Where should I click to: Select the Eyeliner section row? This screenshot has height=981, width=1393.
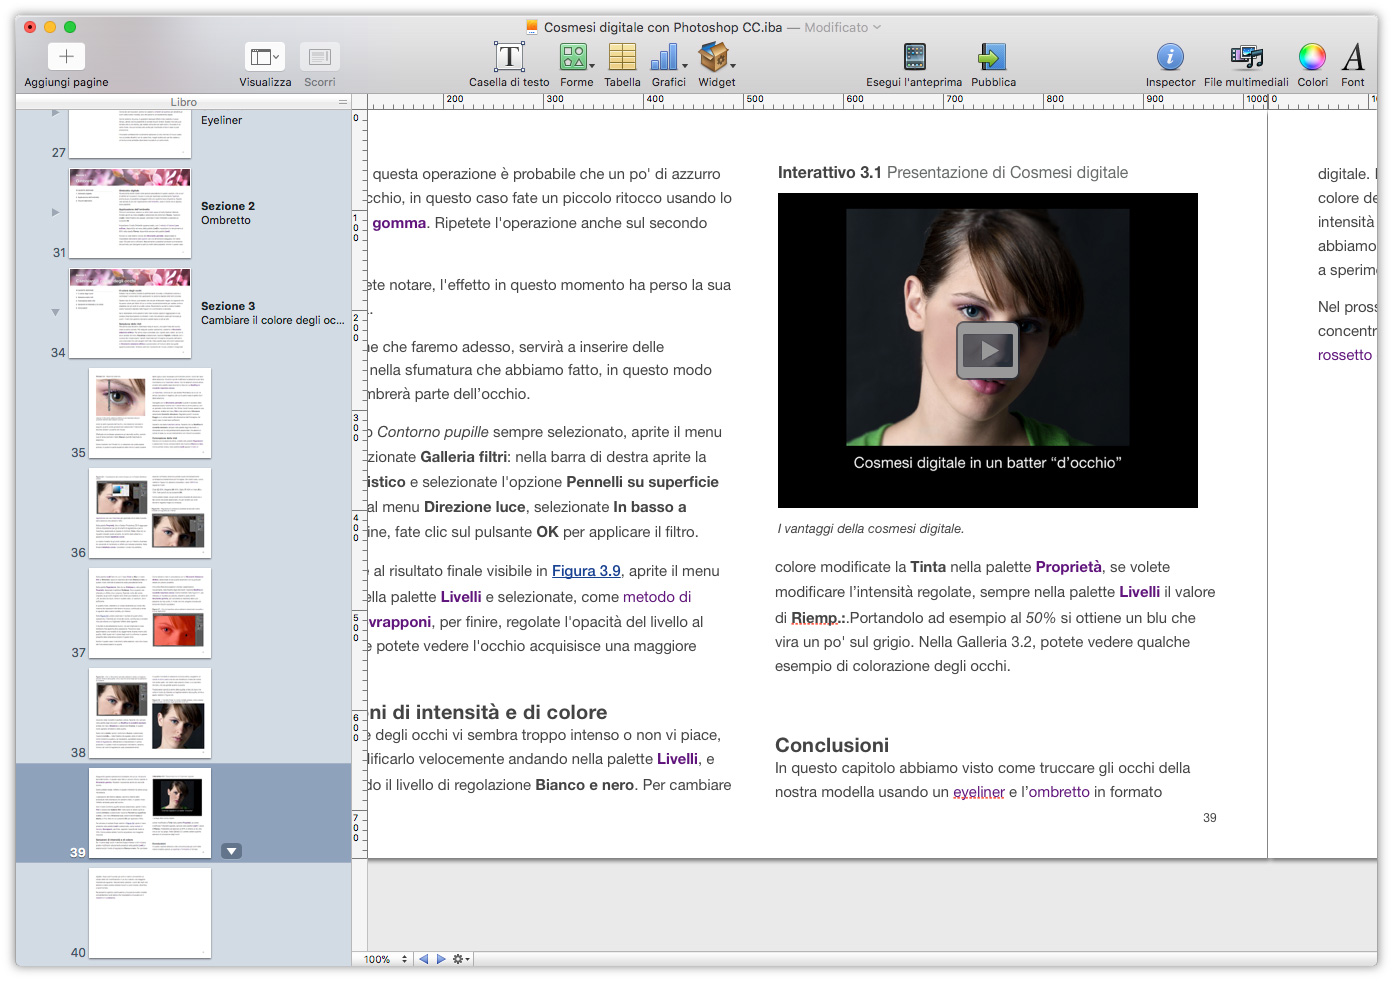183,133
